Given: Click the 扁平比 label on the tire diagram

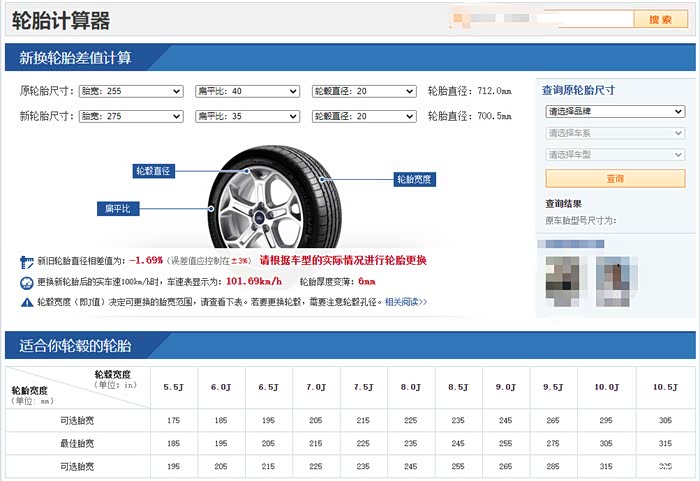Looking at the screenshot, I should [119, 209].
